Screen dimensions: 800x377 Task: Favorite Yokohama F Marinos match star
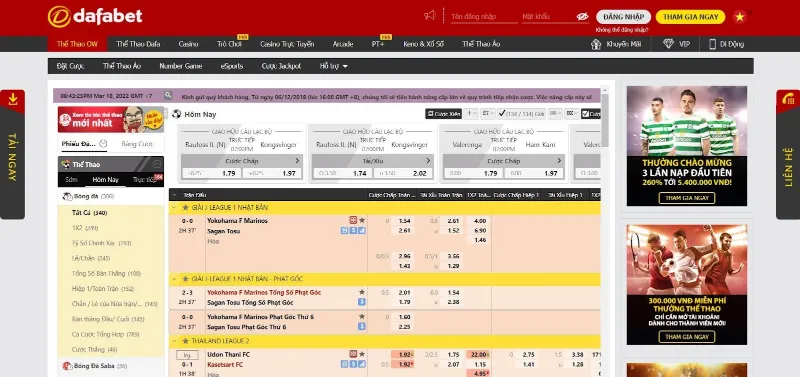click(x=362, y=220)
